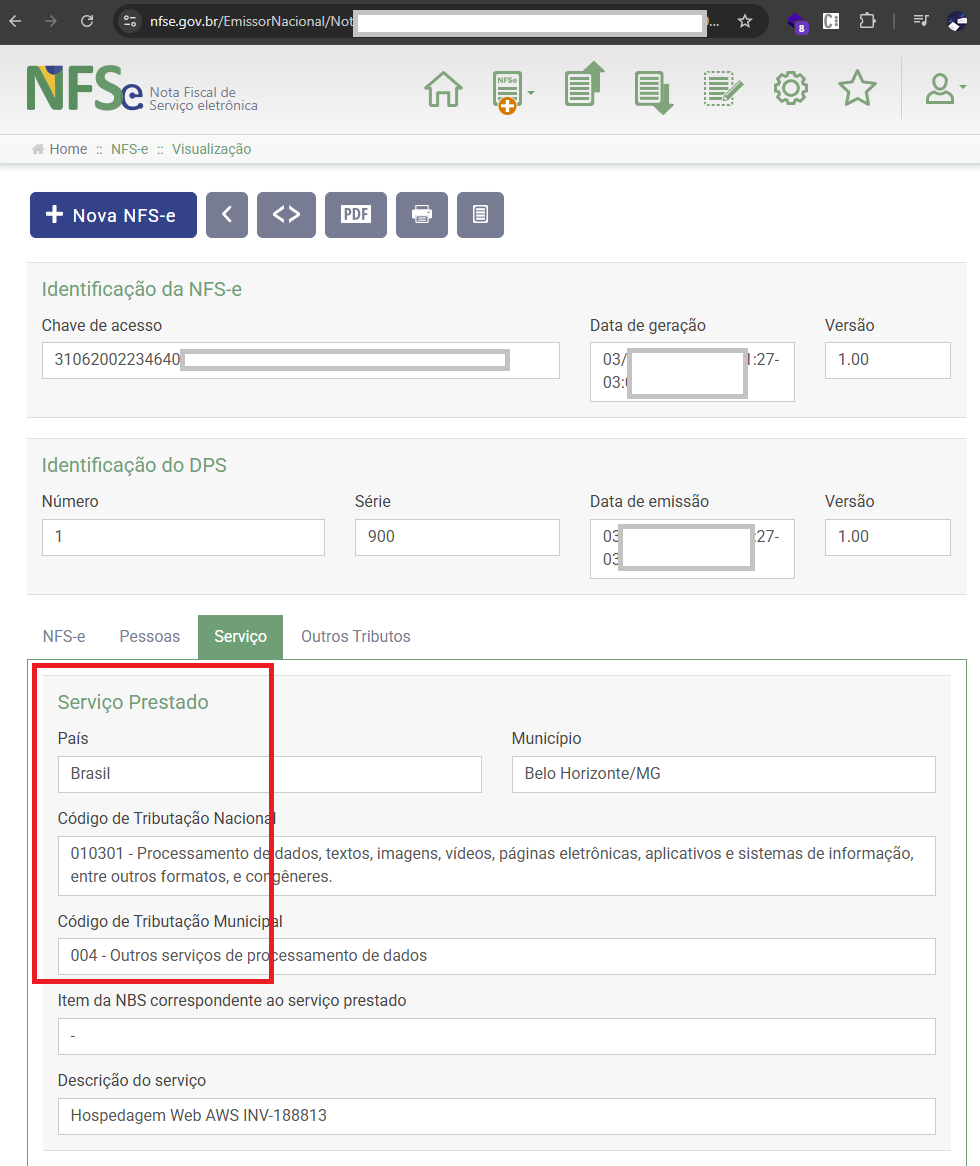Click the favorites star icon in header

(857, 89)
